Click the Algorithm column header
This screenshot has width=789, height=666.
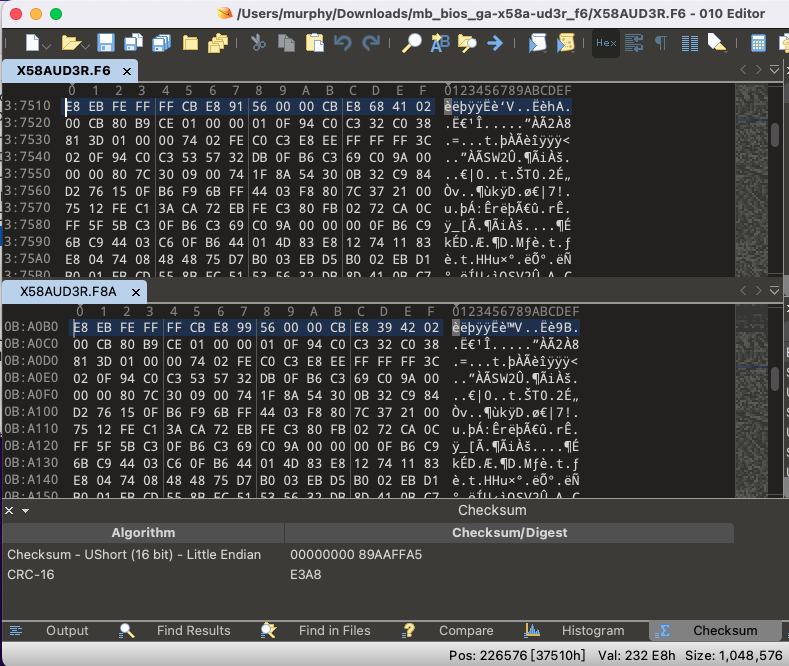pyautogui.click(x=143, y=533)
